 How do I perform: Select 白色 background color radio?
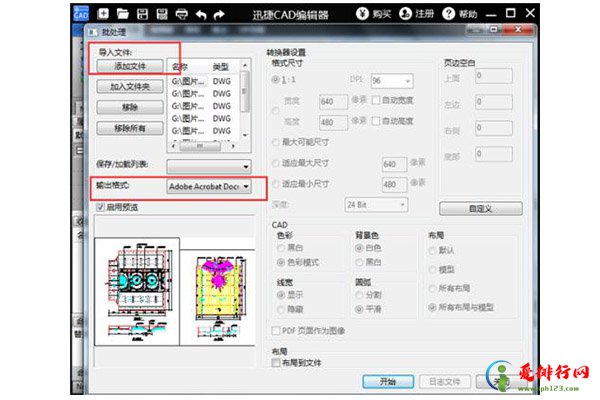359,248
